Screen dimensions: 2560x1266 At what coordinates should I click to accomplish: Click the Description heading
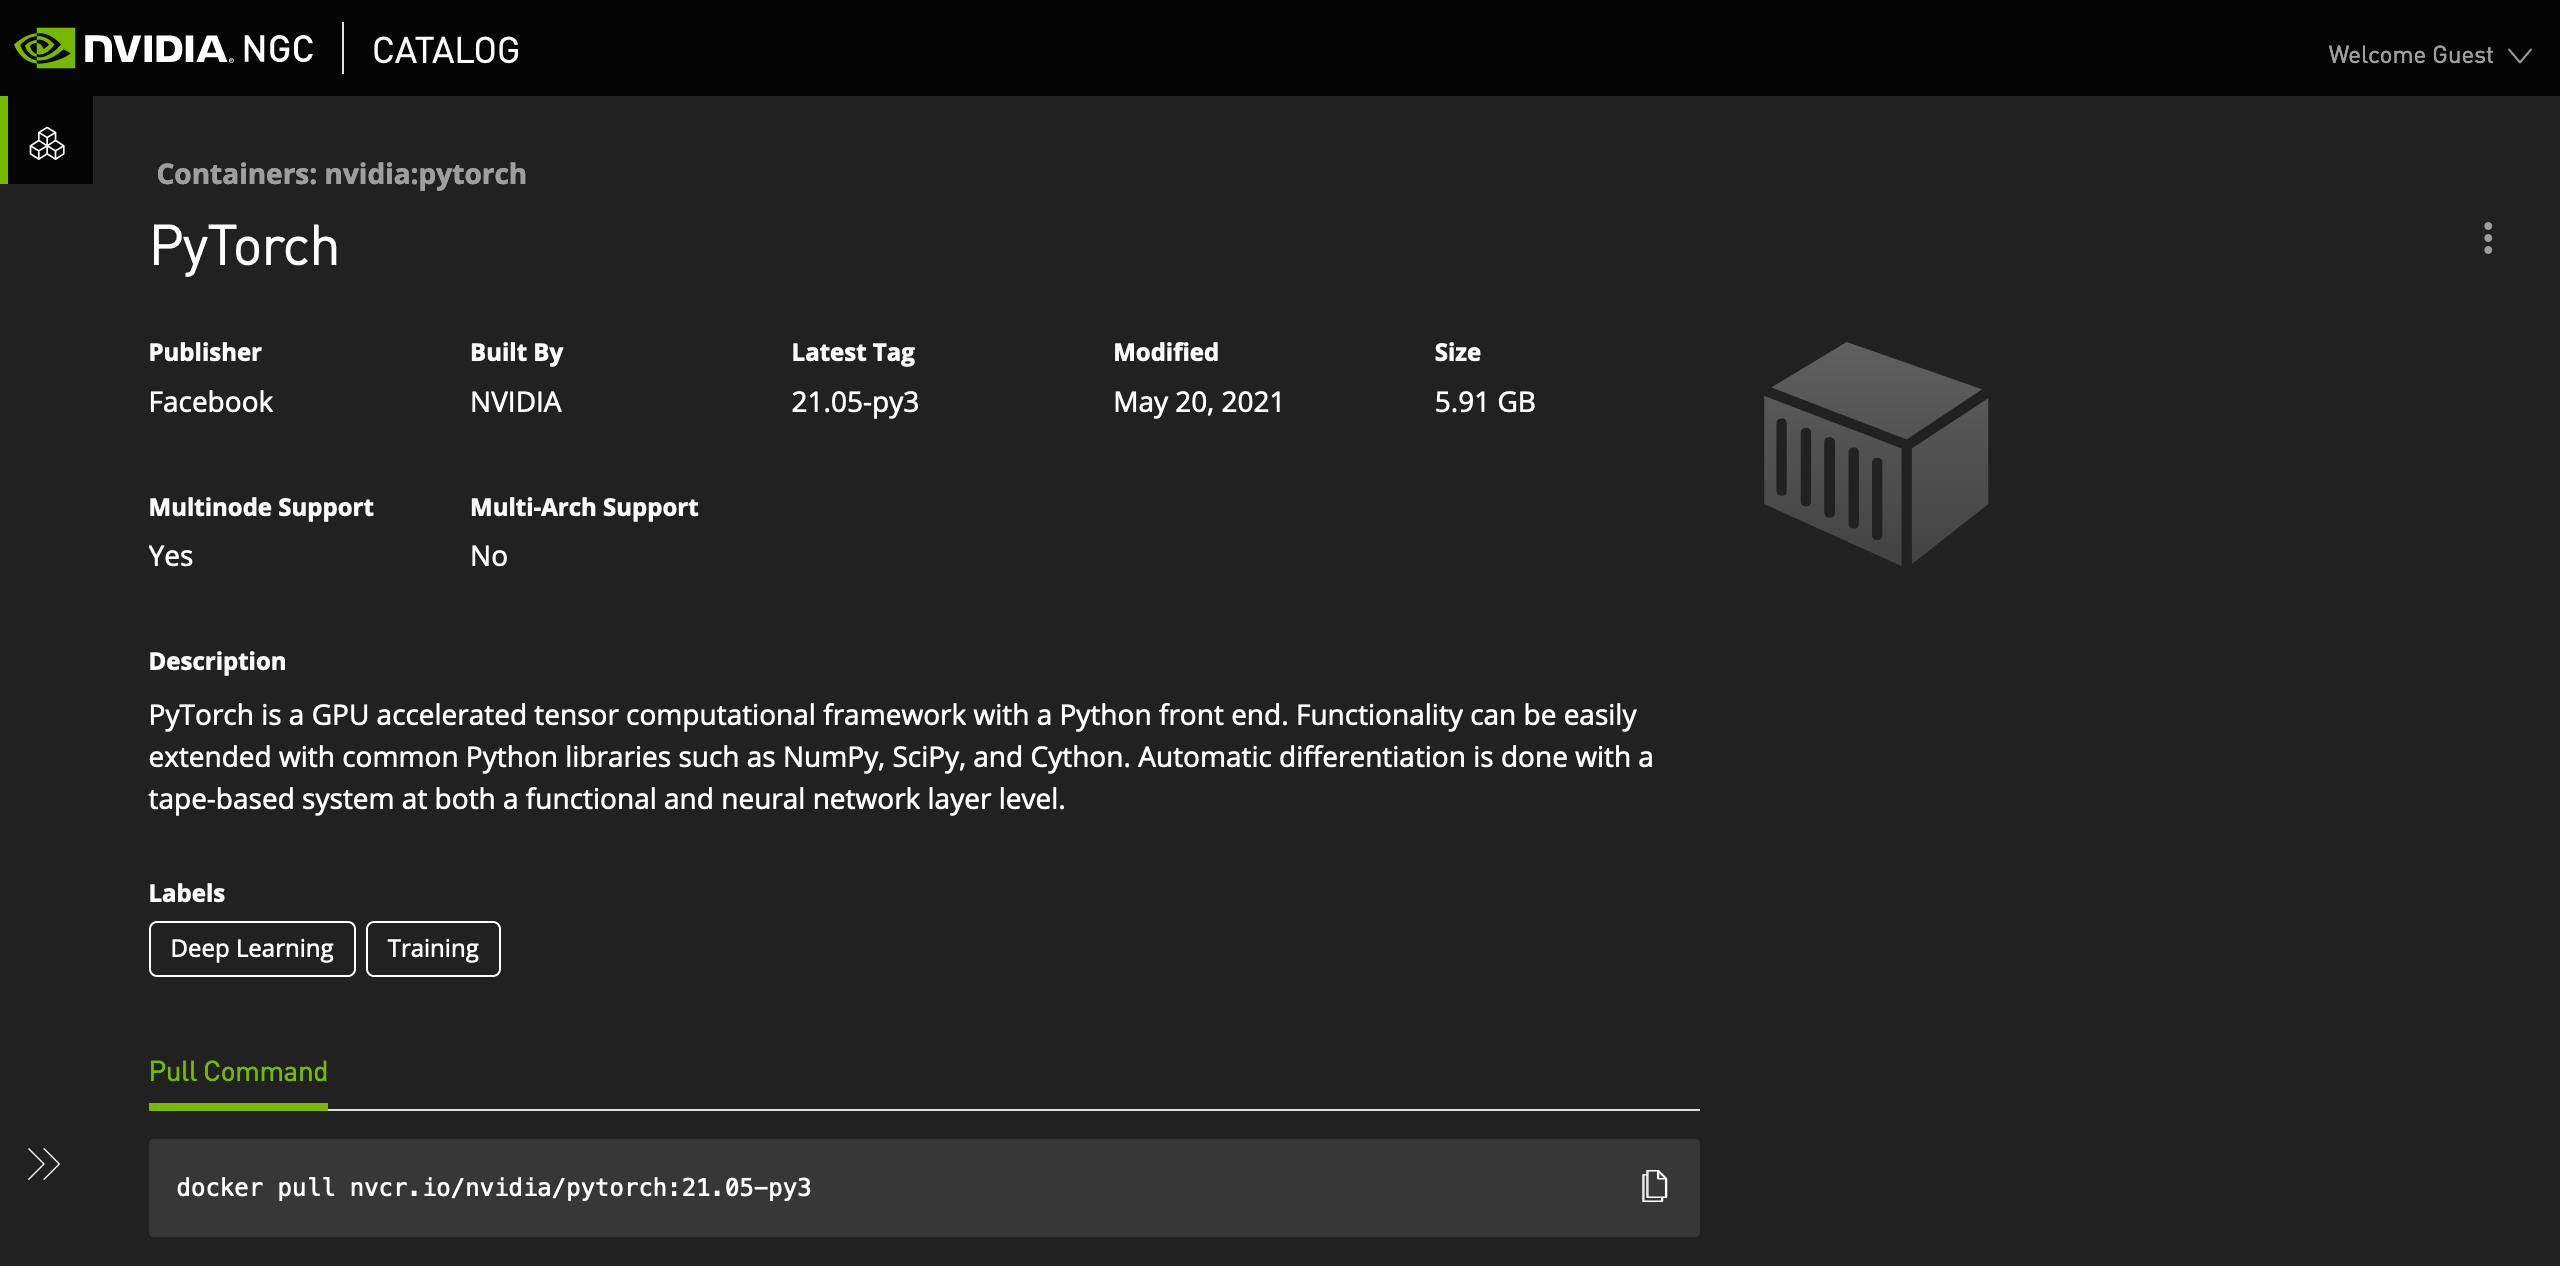coord(217,661)
